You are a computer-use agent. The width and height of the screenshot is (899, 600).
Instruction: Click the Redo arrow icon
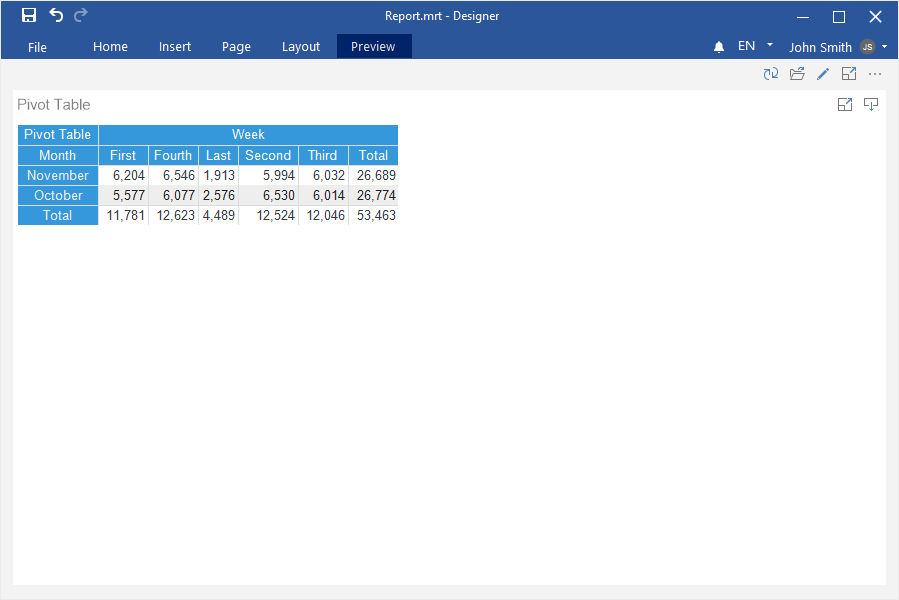coord(81,15)
